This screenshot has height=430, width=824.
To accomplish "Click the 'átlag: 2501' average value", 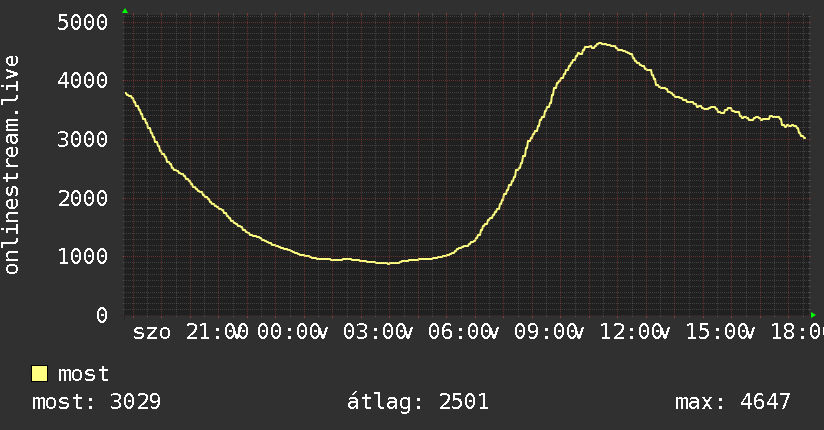I will pos(418,402).
